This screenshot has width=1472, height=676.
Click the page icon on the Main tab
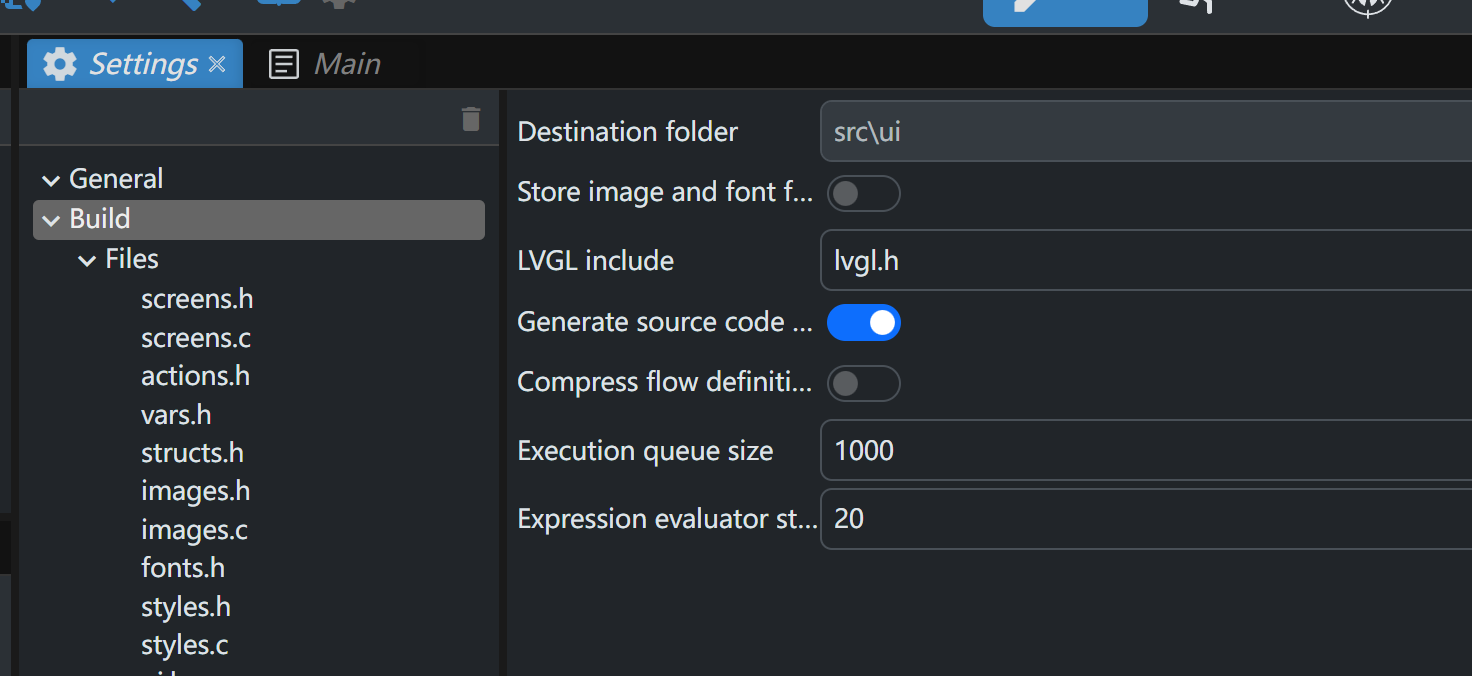[x=284, y=65]
